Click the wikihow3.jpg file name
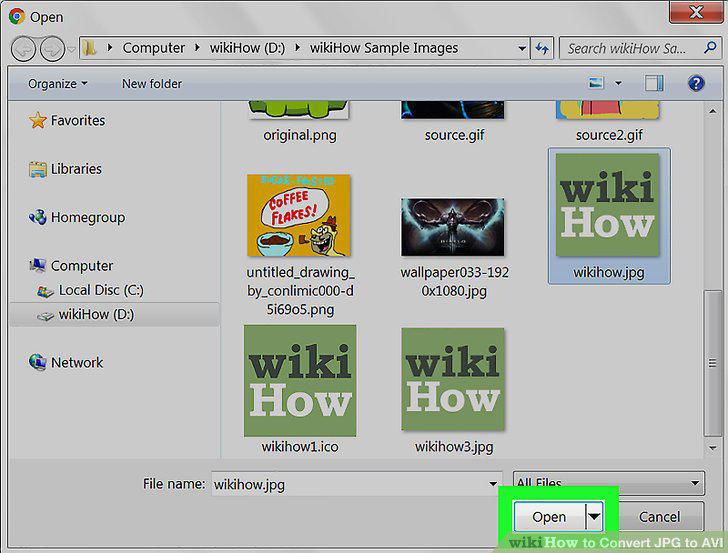728x553 pixels. tap(454, 447)
